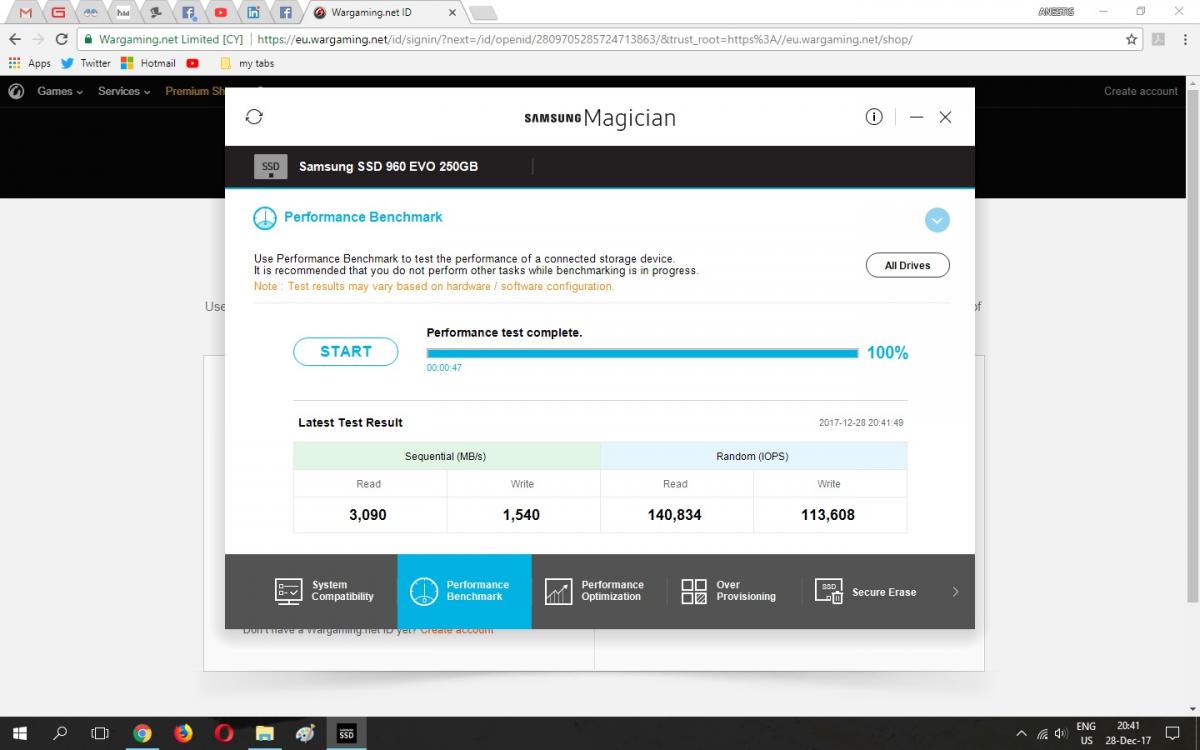This screenshot has height=750, width=1200.
Task: Open Chrome from the taskbar
Action: coord(142,733)
